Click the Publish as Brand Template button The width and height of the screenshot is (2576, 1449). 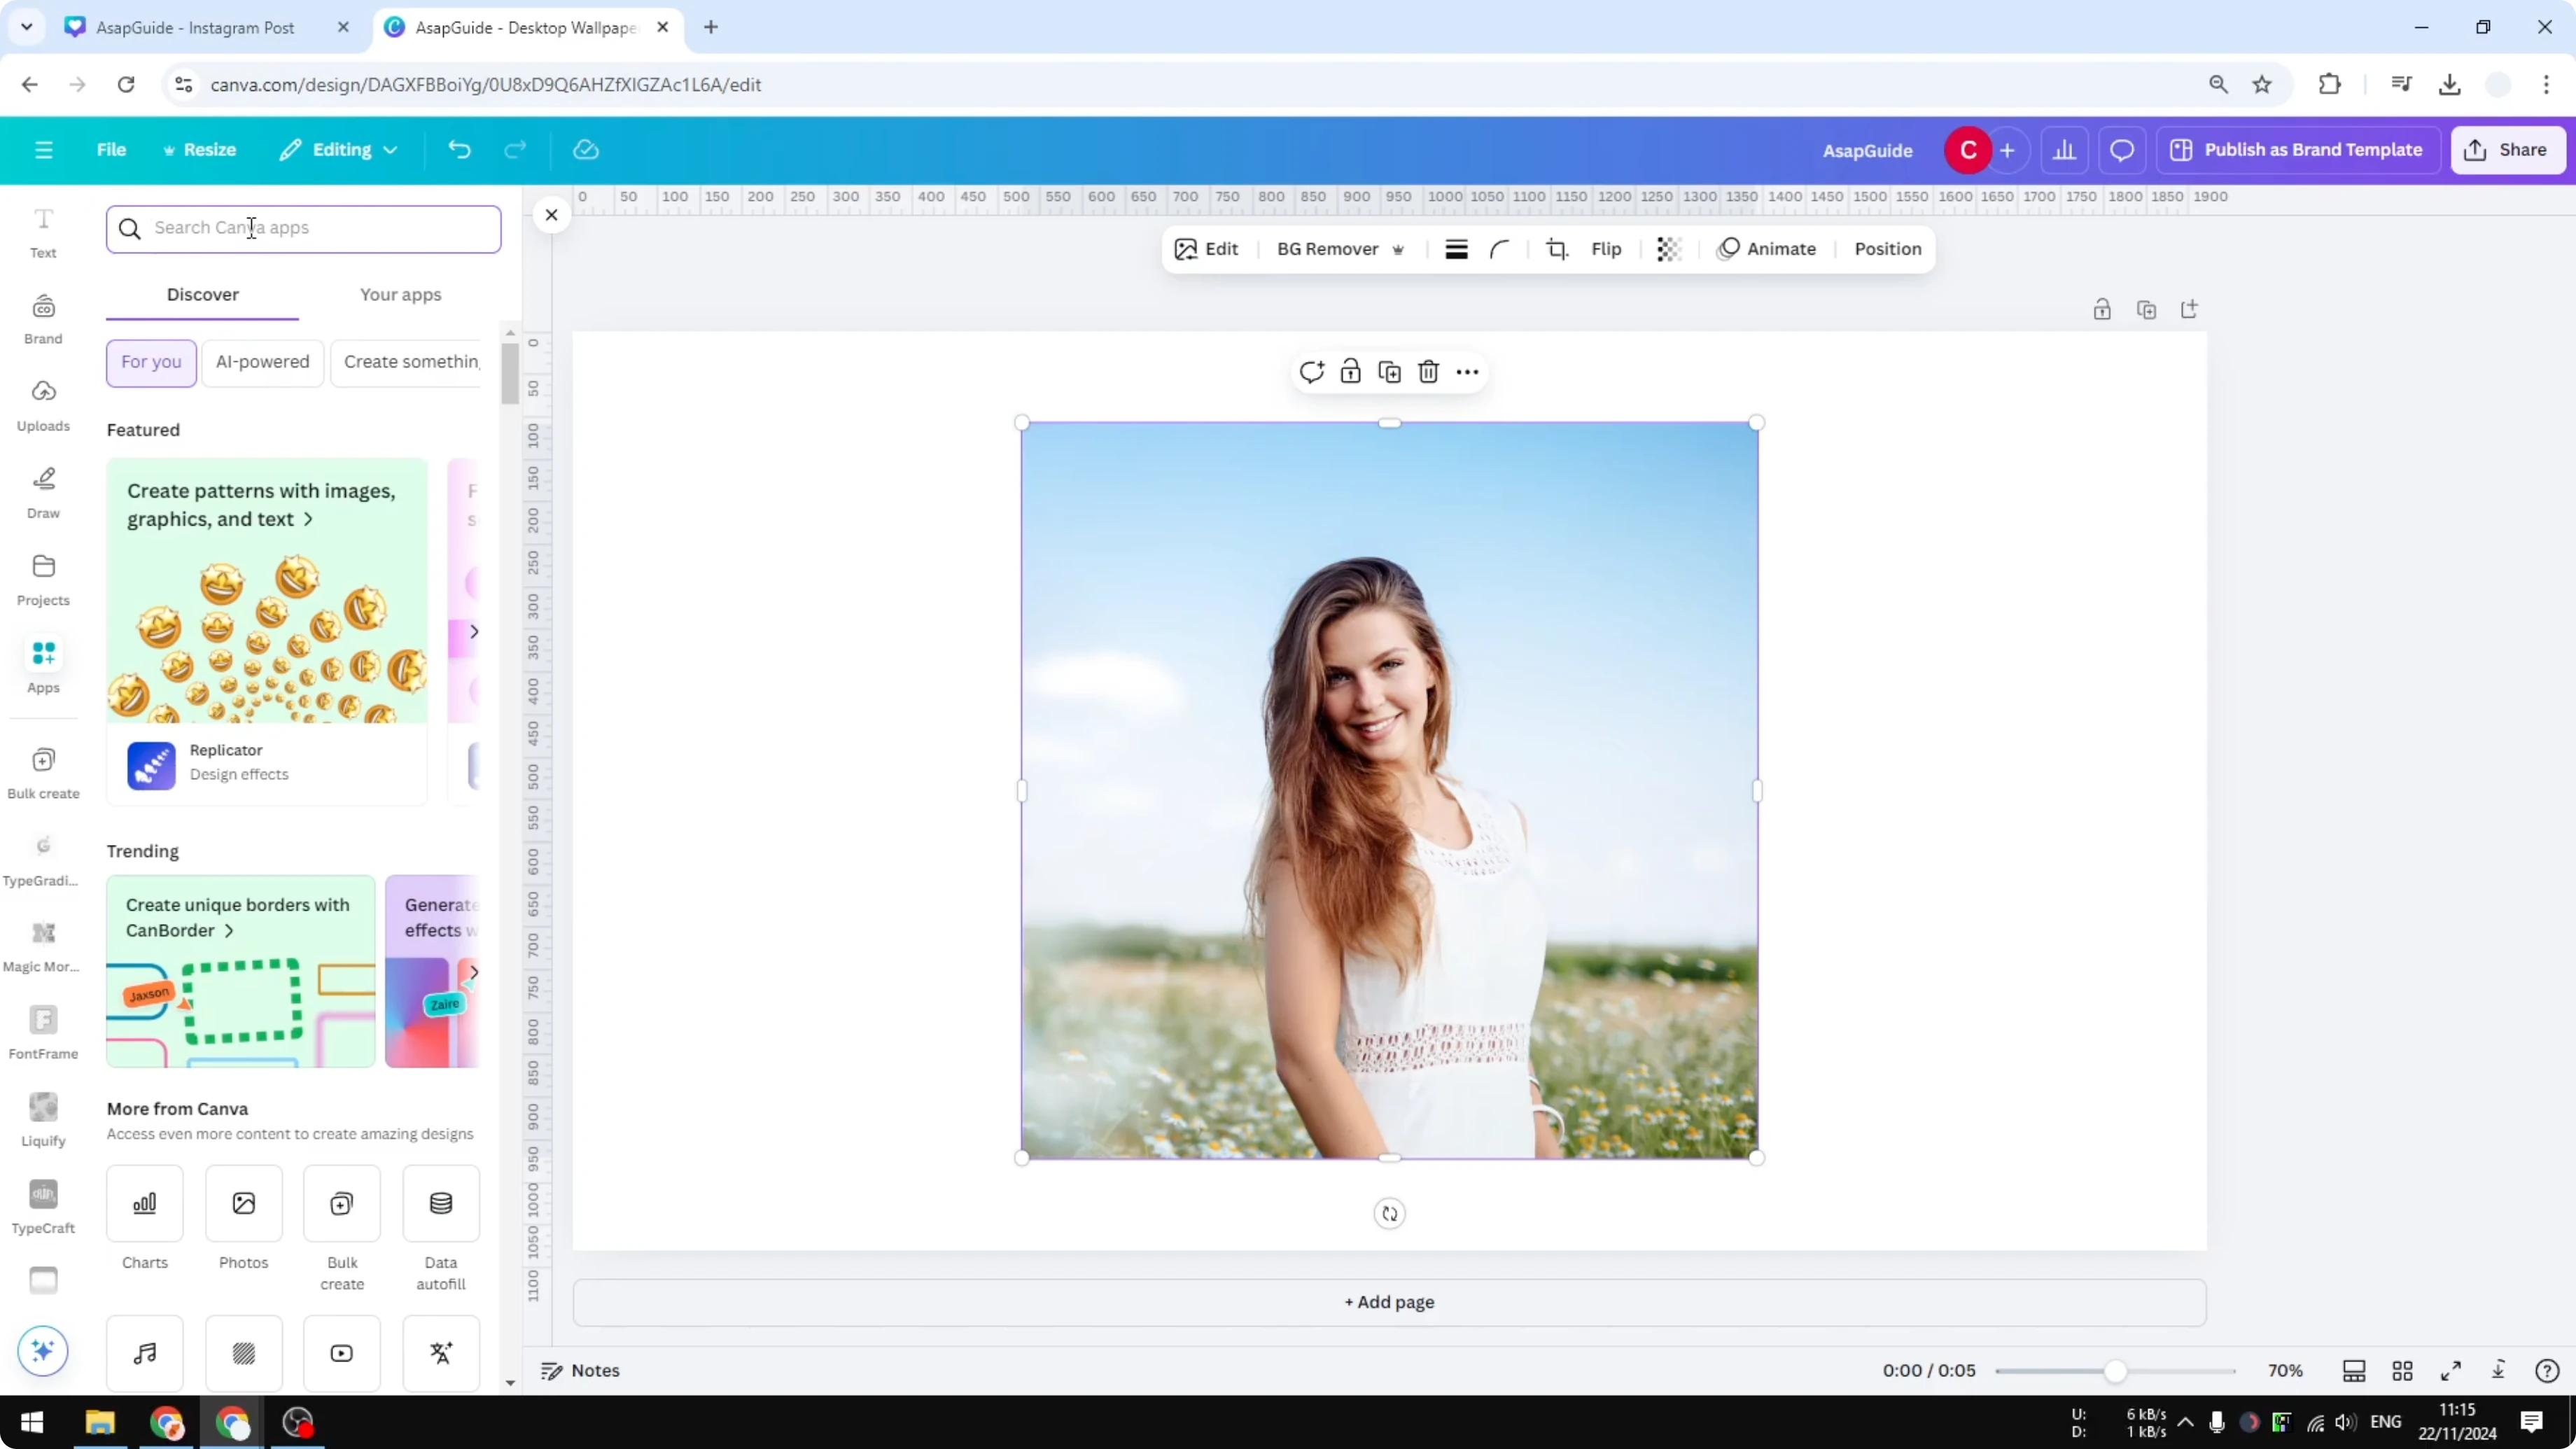coord(2297,149)
